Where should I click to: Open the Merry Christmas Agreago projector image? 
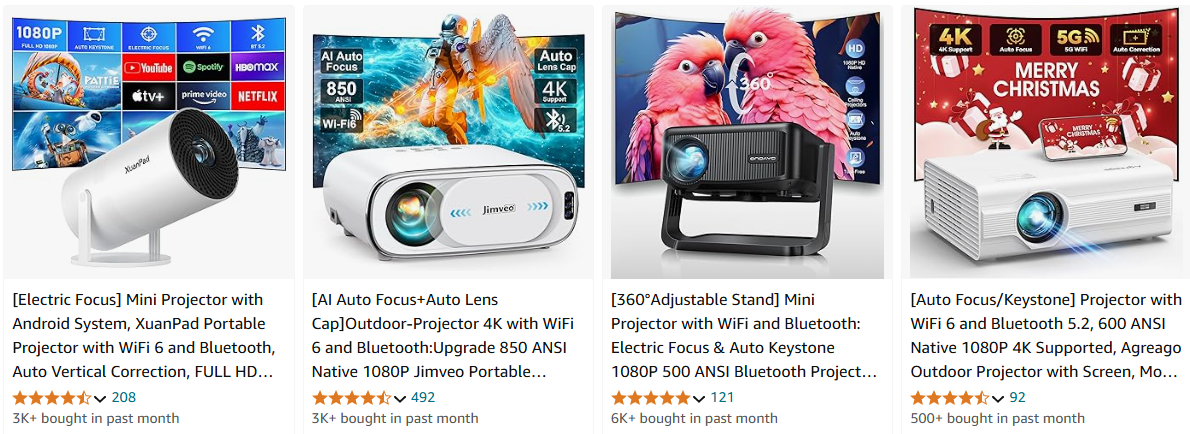click(1046, 144)
